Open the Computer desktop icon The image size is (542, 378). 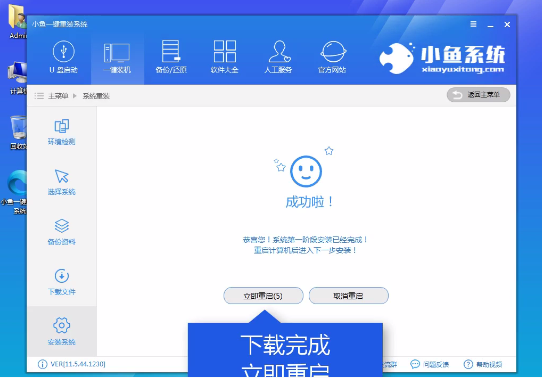tap(17, 78)
